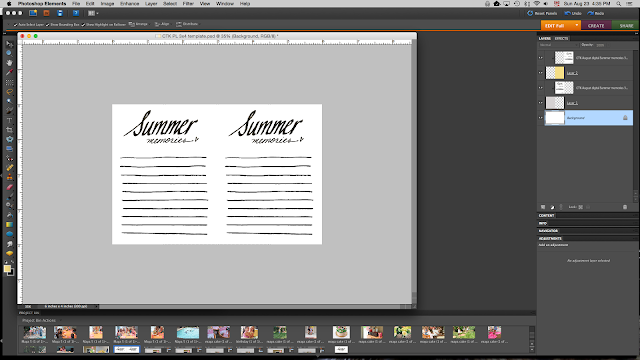Select the Eyedropper tool

9,72
